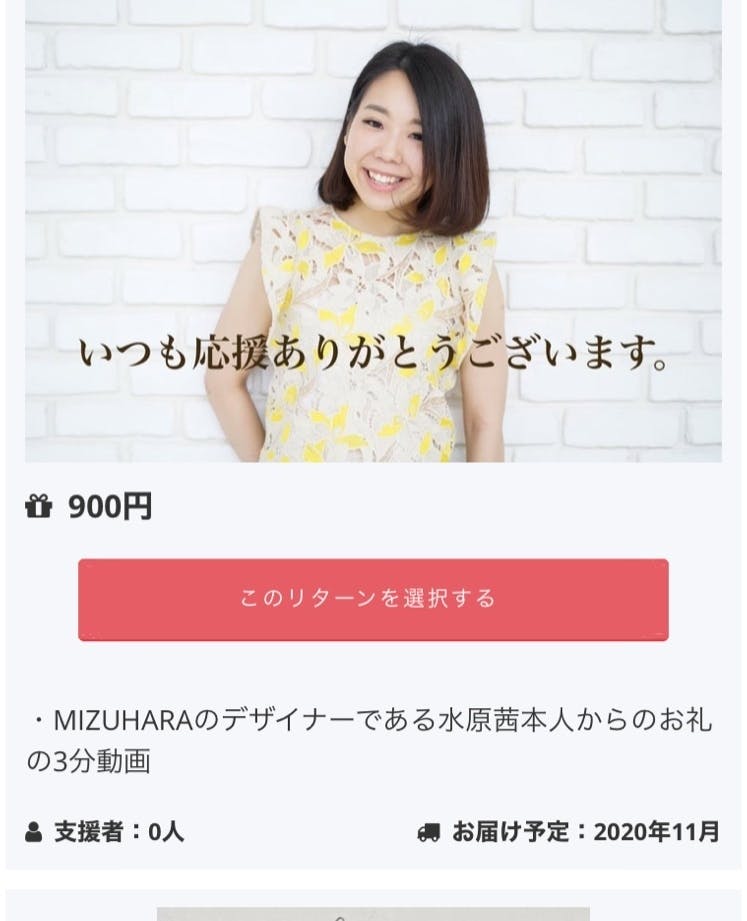
Task: Click the yellow lace top in the photo
Action: [x=376, y=335]
